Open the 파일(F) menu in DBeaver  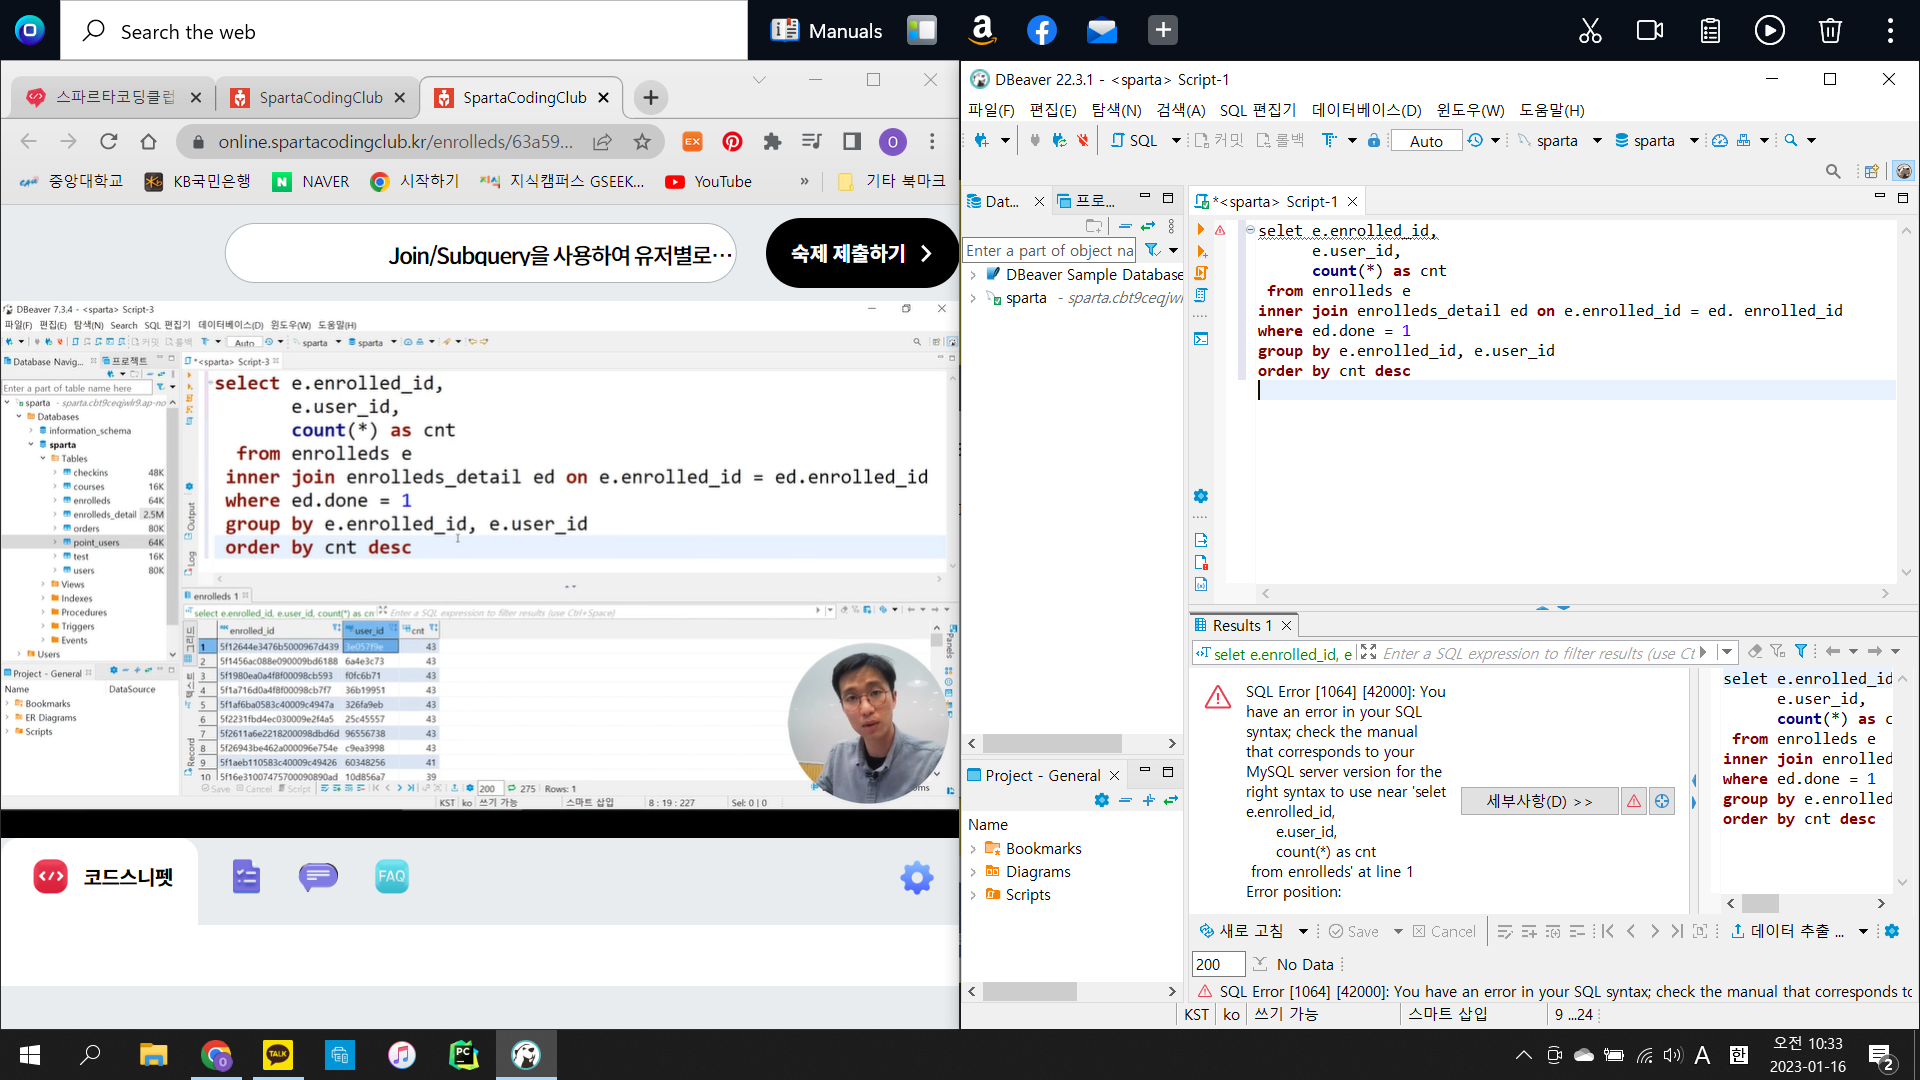tap(991, 110)
